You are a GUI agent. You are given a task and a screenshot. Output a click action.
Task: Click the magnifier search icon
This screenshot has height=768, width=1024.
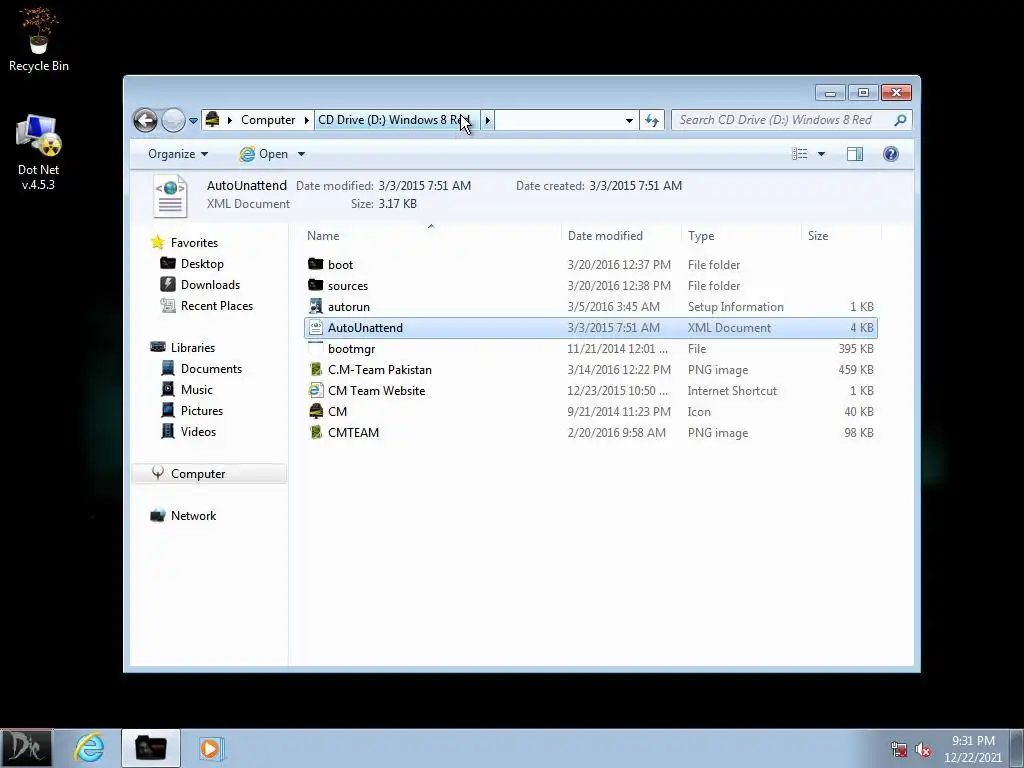coord(901,120)
